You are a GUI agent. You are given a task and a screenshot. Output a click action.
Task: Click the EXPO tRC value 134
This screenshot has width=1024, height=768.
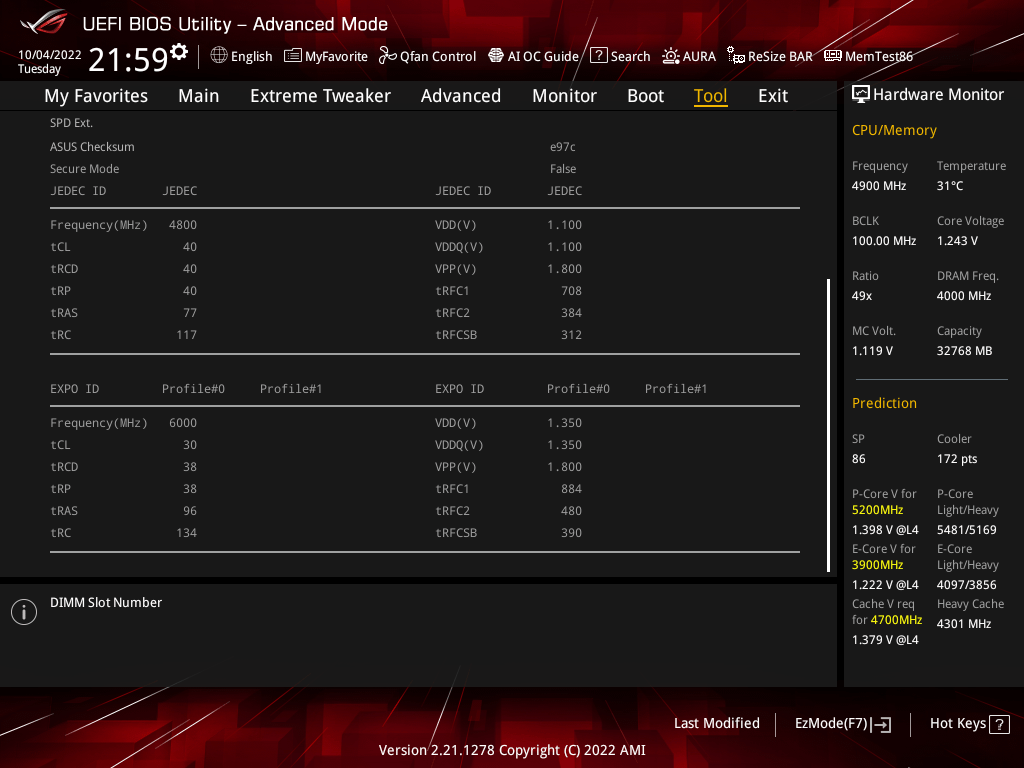pos(186,533)
